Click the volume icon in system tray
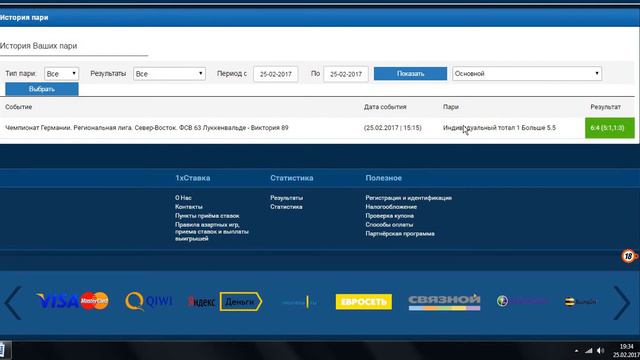 (600, 351)
